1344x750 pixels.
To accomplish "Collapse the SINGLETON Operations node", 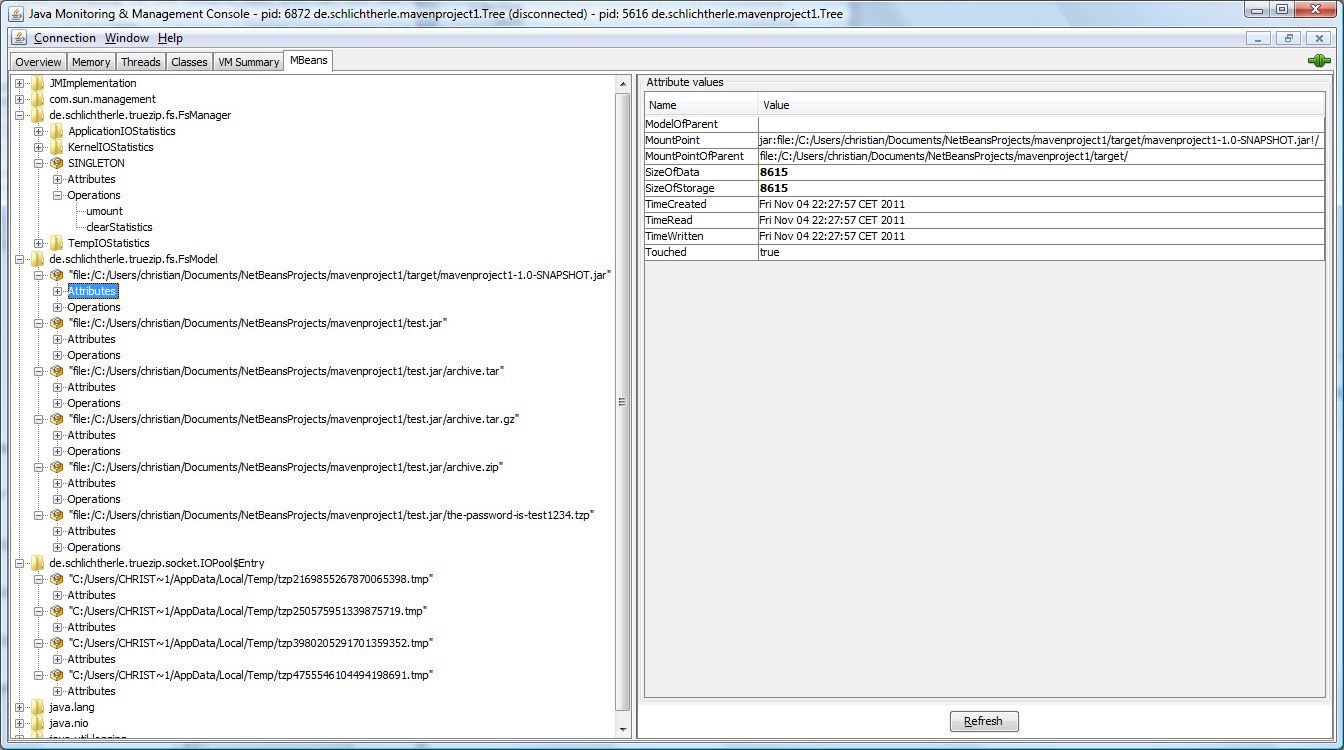I will [x=57, y=195].
